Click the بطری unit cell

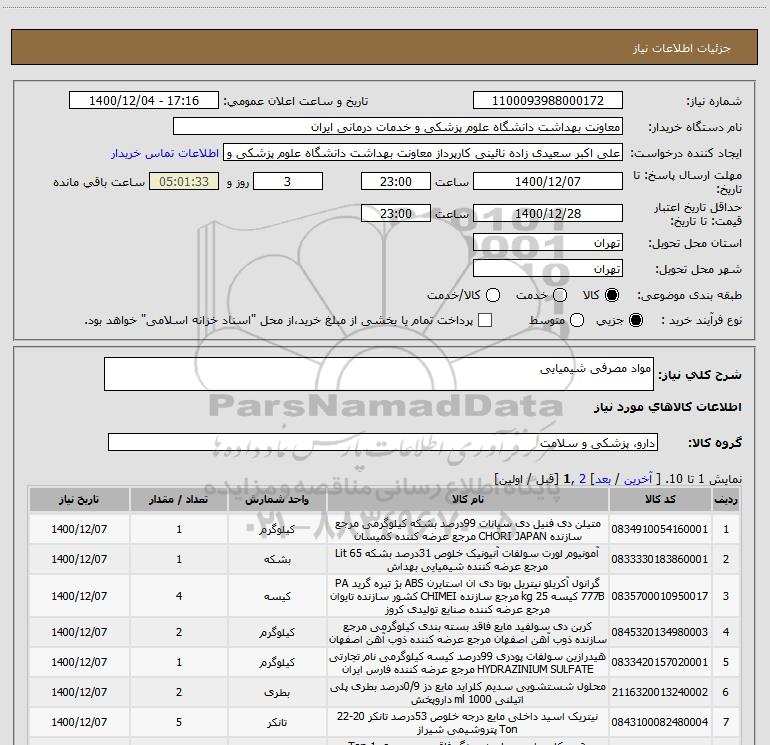[x=277, y=692]
